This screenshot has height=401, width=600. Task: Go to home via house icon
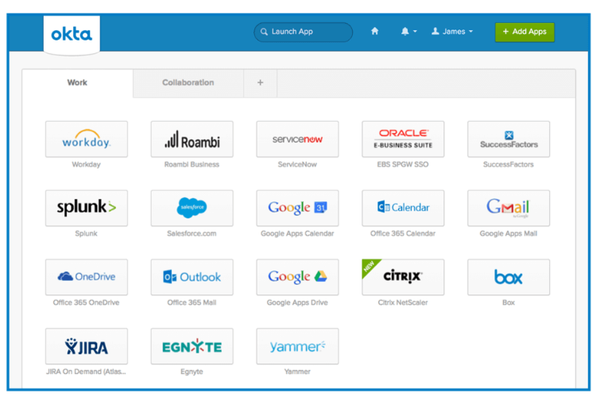375,31
